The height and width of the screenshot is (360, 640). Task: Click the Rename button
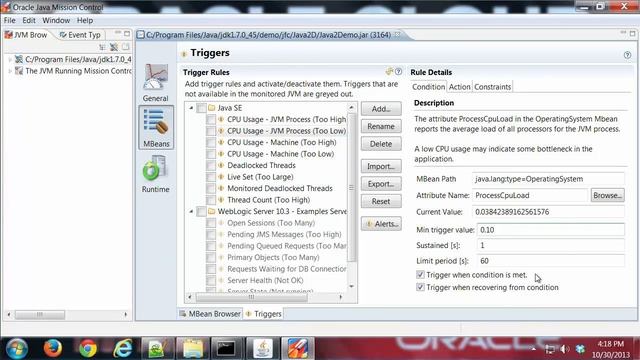[x=381, y=127]
